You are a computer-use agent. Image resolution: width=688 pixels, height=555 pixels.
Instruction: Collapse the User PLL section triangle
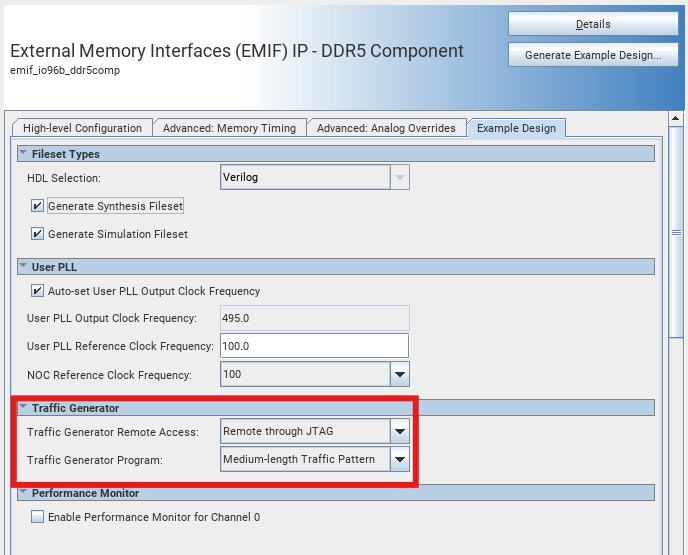[x=23, y=267]
